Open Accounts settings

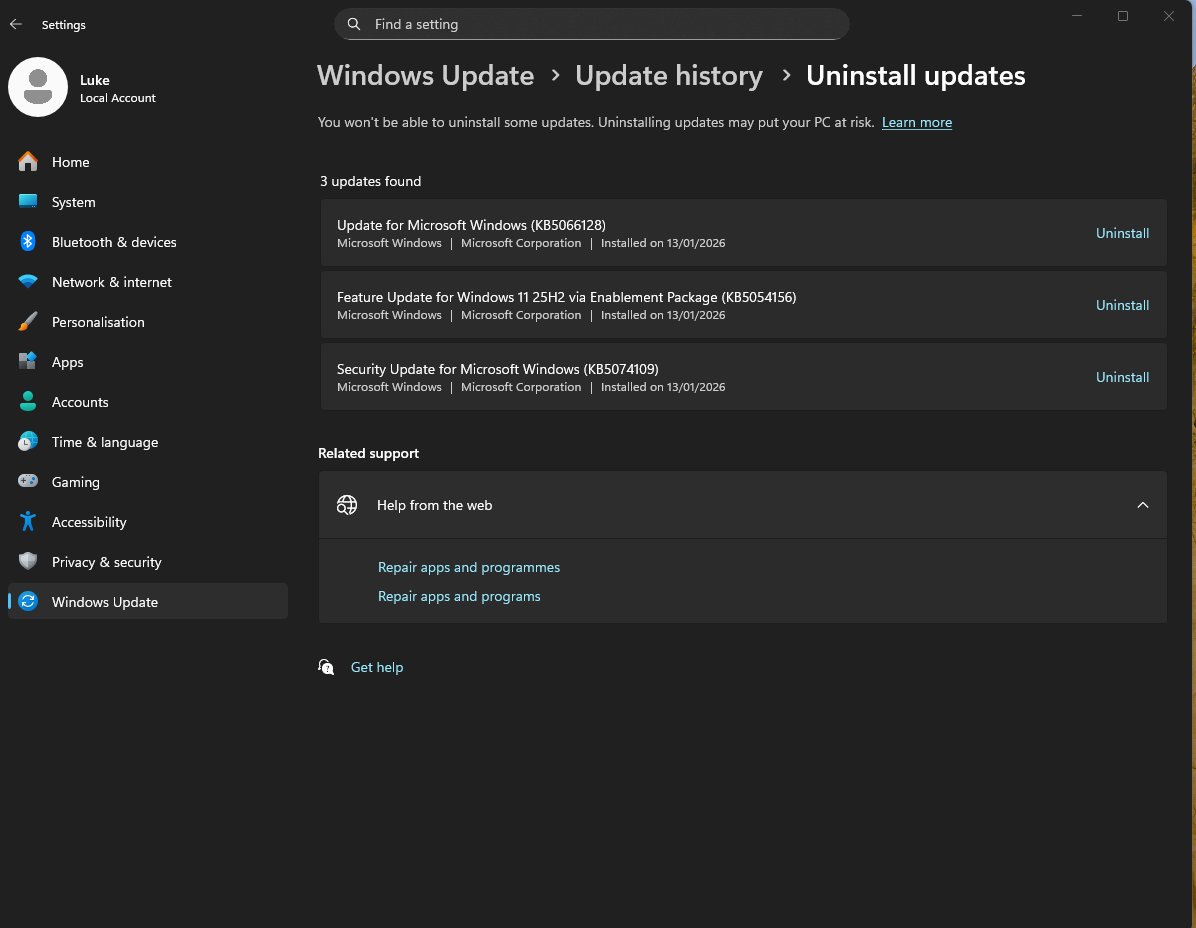(x=80, y=402)
